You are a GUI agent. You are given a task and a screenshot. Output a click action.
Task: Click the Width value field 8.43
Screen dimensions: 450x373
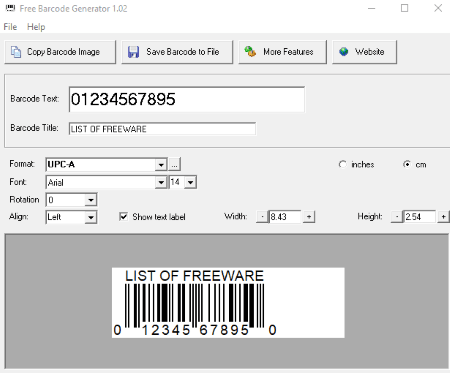click(285, 217)
